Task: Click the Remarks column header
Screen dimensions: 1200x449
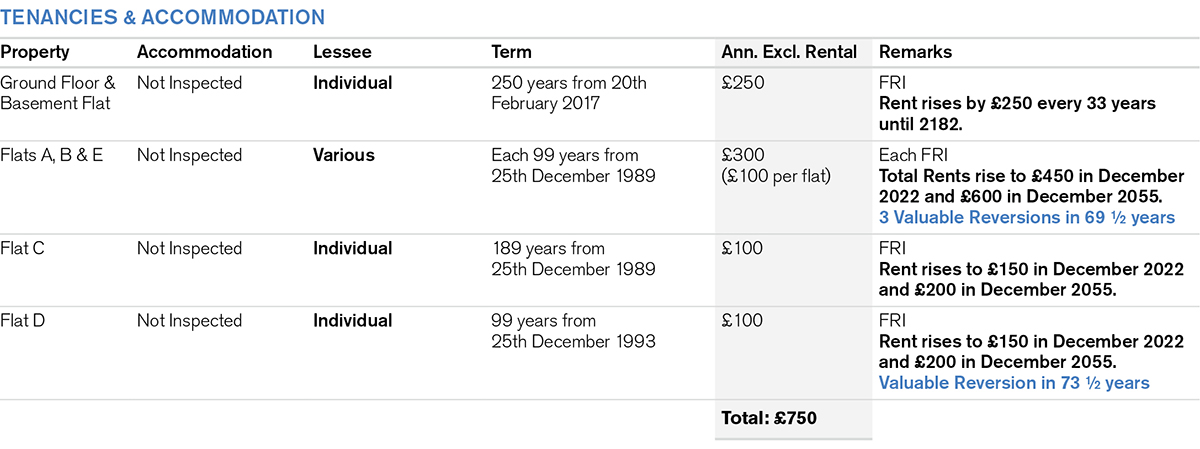Action: (915, 52)
